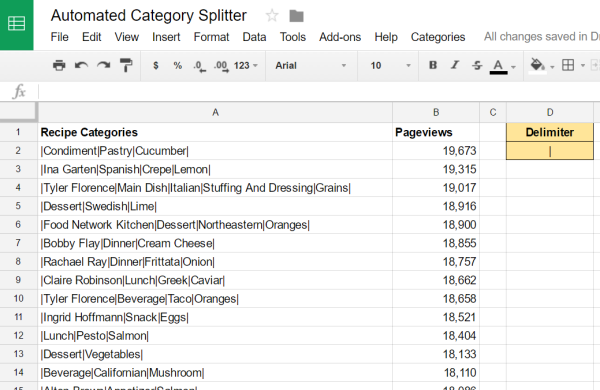Open the Google Sheets home icon
The height and width of the screenshot is (390, 600).
pos(16,24)
